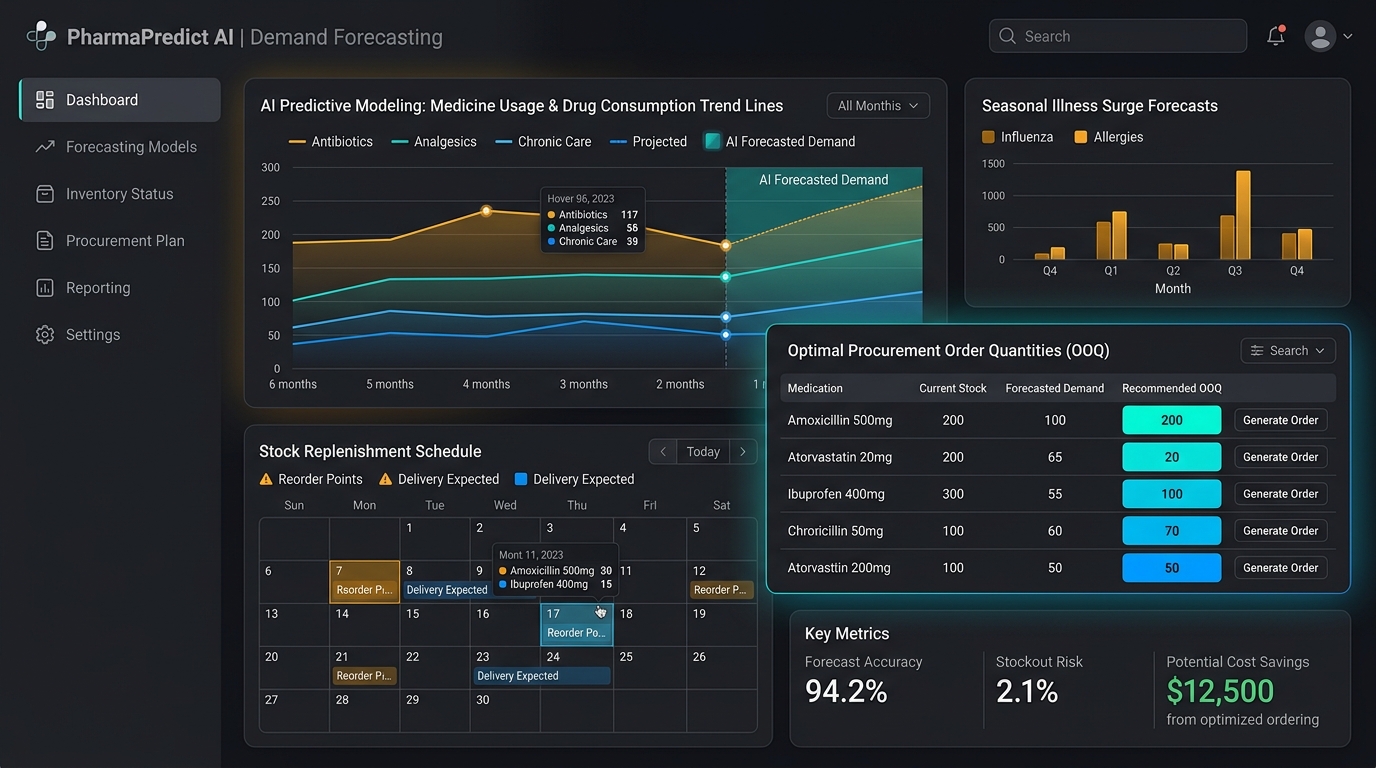Click the blue Delivery Expected legend square

(x=521, y=479)
